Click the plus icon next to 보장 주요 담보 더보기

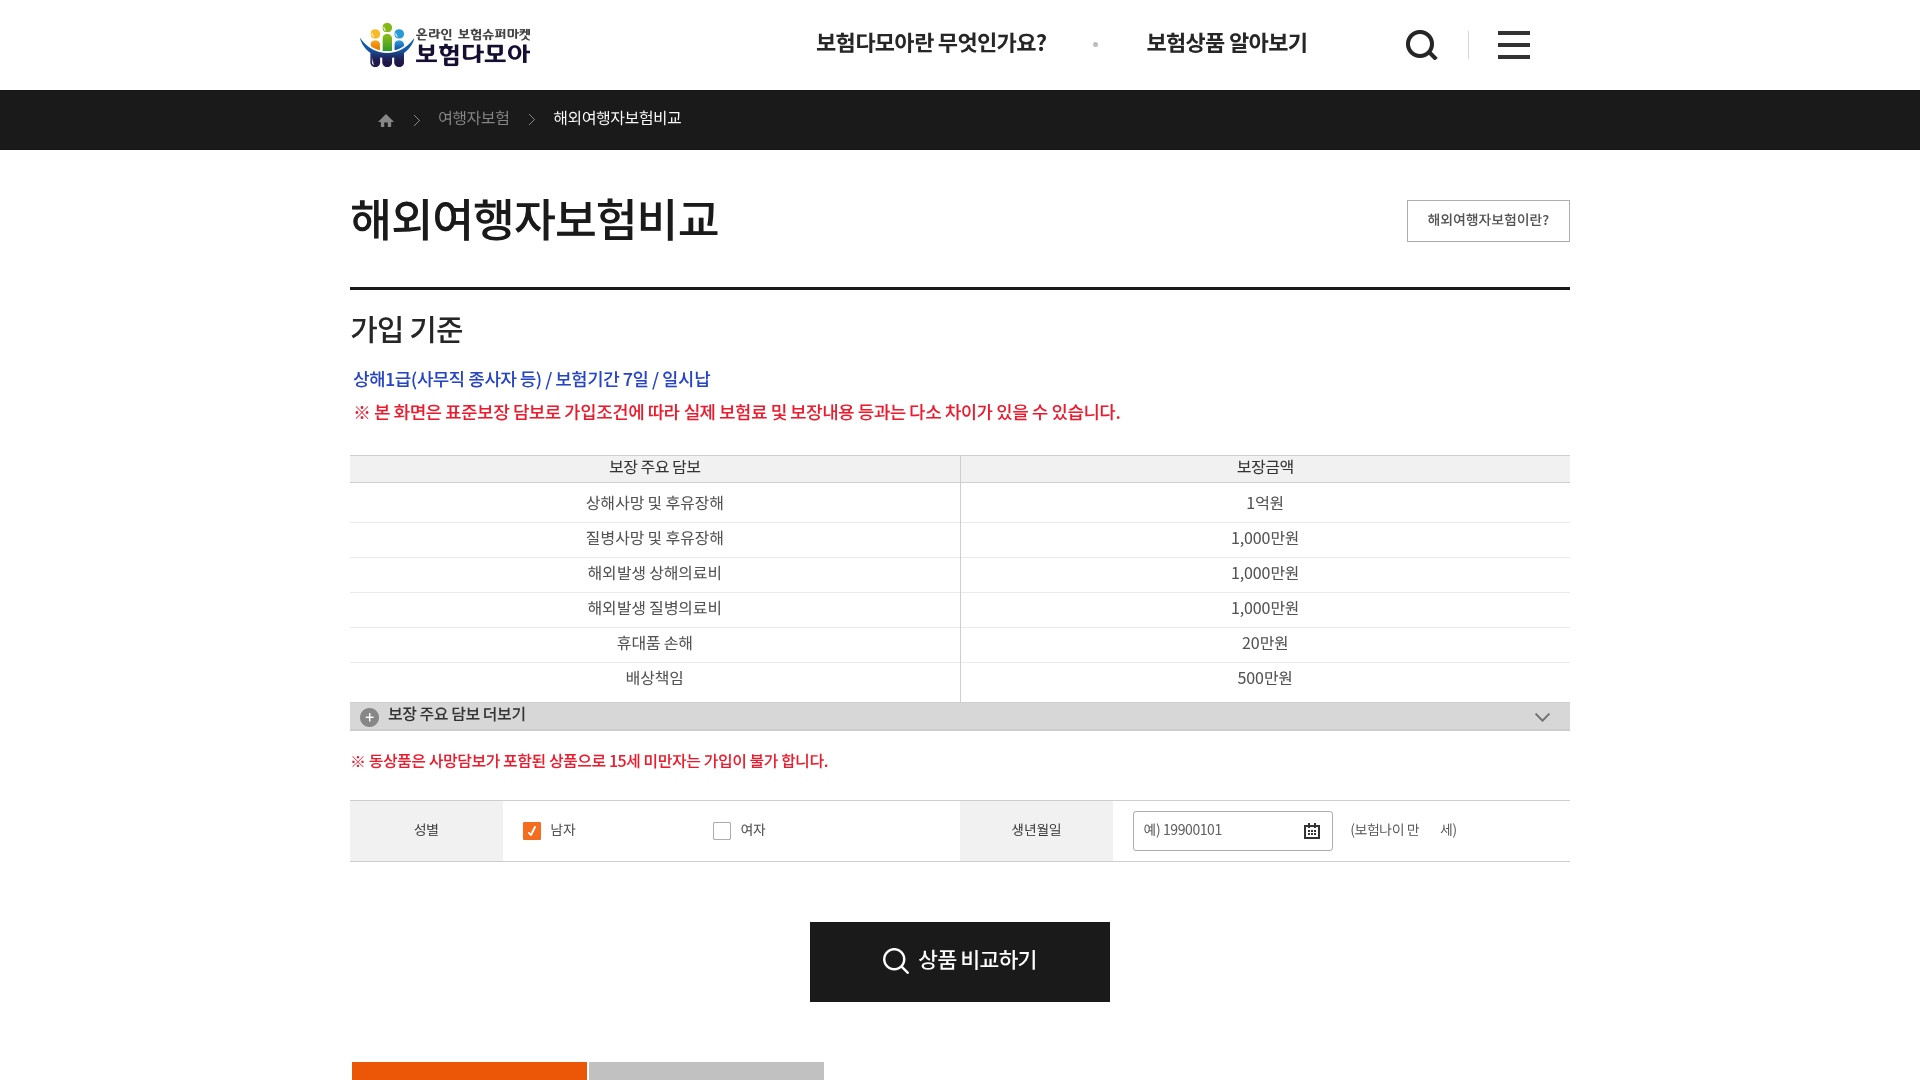[x=368, y=716]
